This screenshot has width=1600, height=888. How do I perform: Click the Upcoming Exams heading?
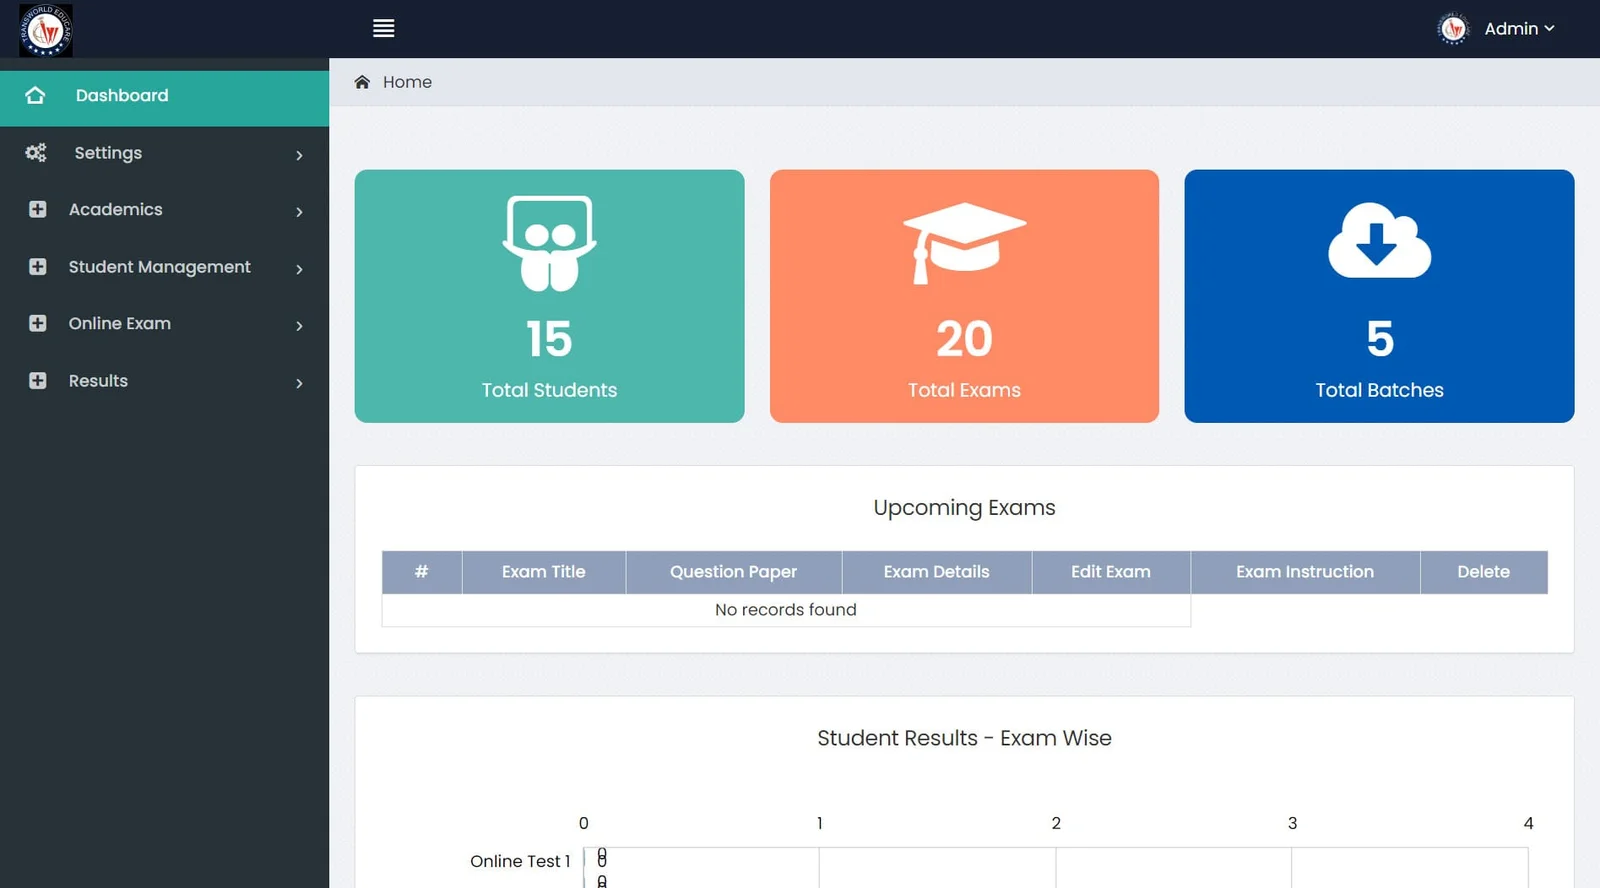point(964,508)
